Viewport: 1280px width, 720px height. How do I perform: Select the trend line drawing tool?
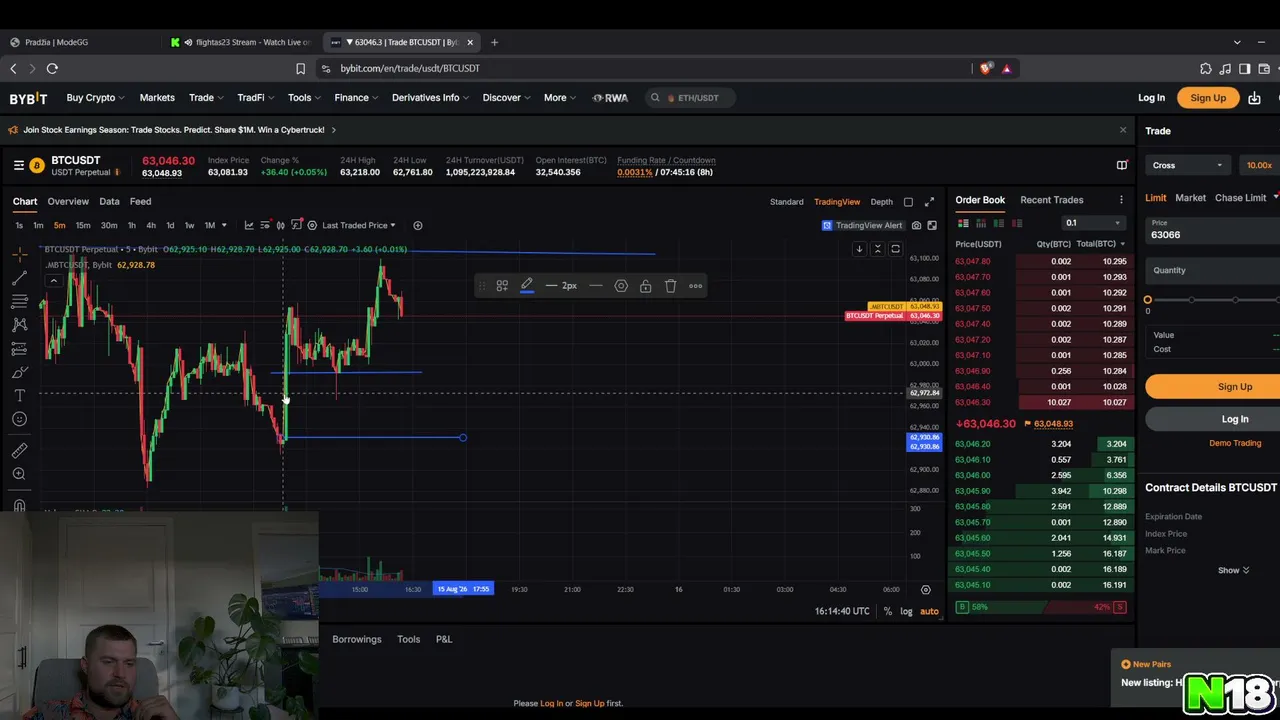19,279
